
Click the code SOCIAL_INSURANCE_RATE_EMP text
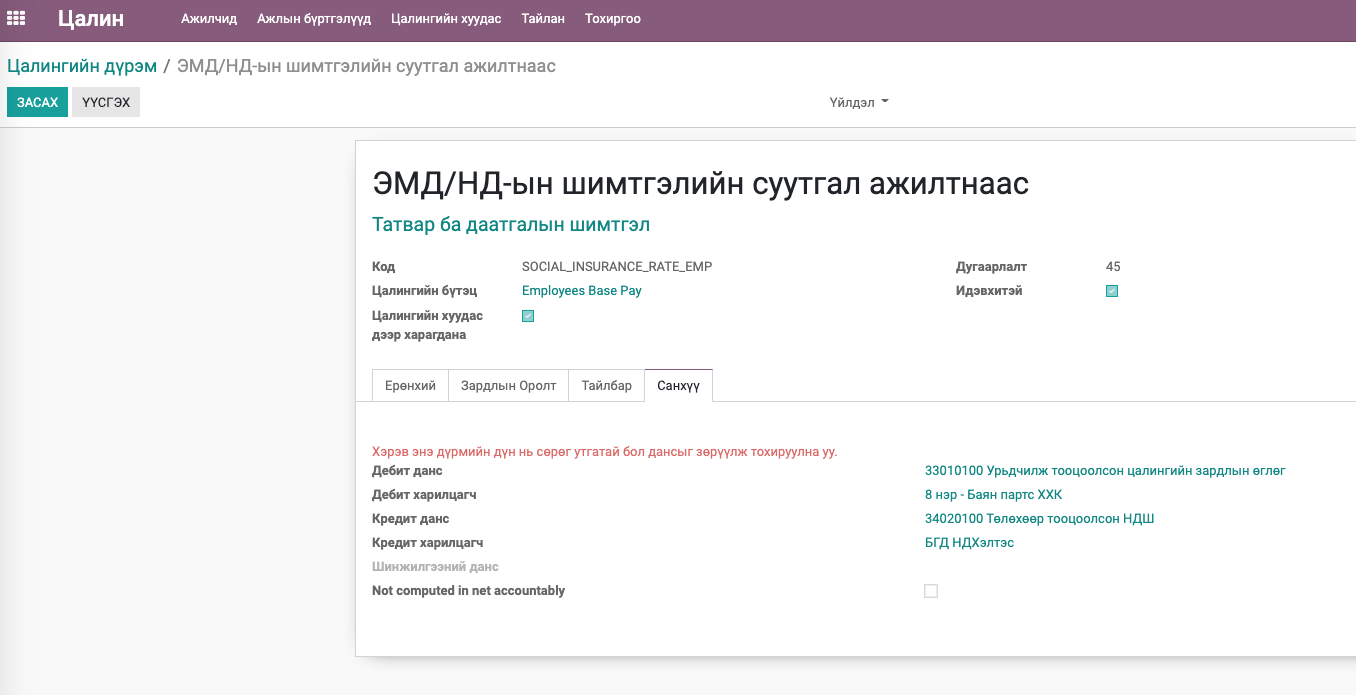pos(617,267)
